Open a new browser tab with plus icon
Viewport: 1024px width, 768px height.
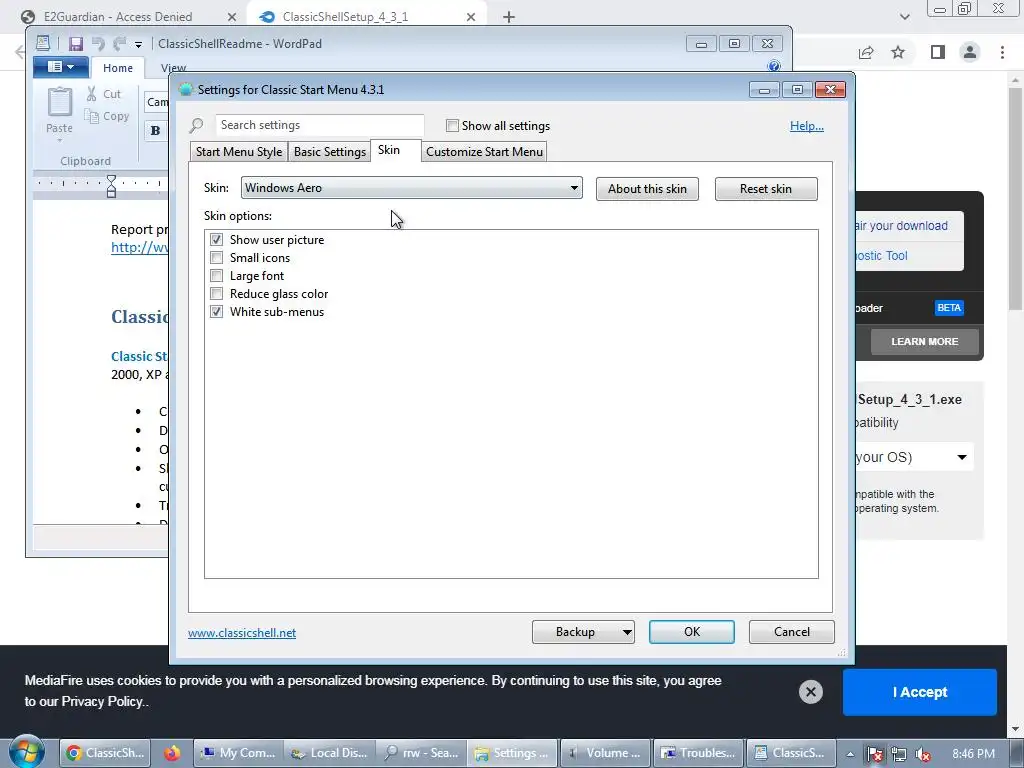pyautogui.click(x=509, y=17)
